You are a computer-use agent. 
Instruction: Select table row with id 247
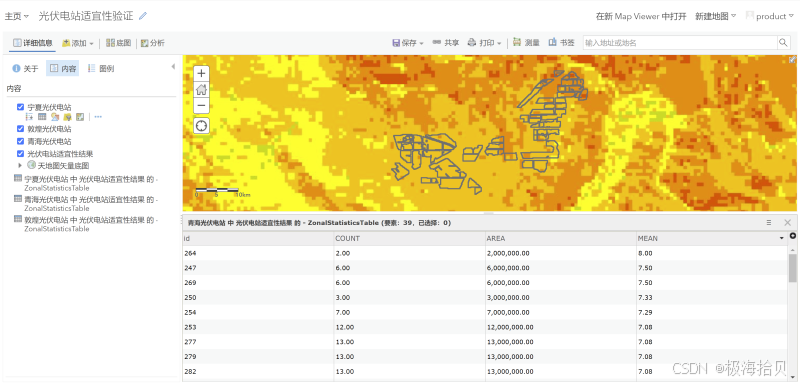point(485,268)
